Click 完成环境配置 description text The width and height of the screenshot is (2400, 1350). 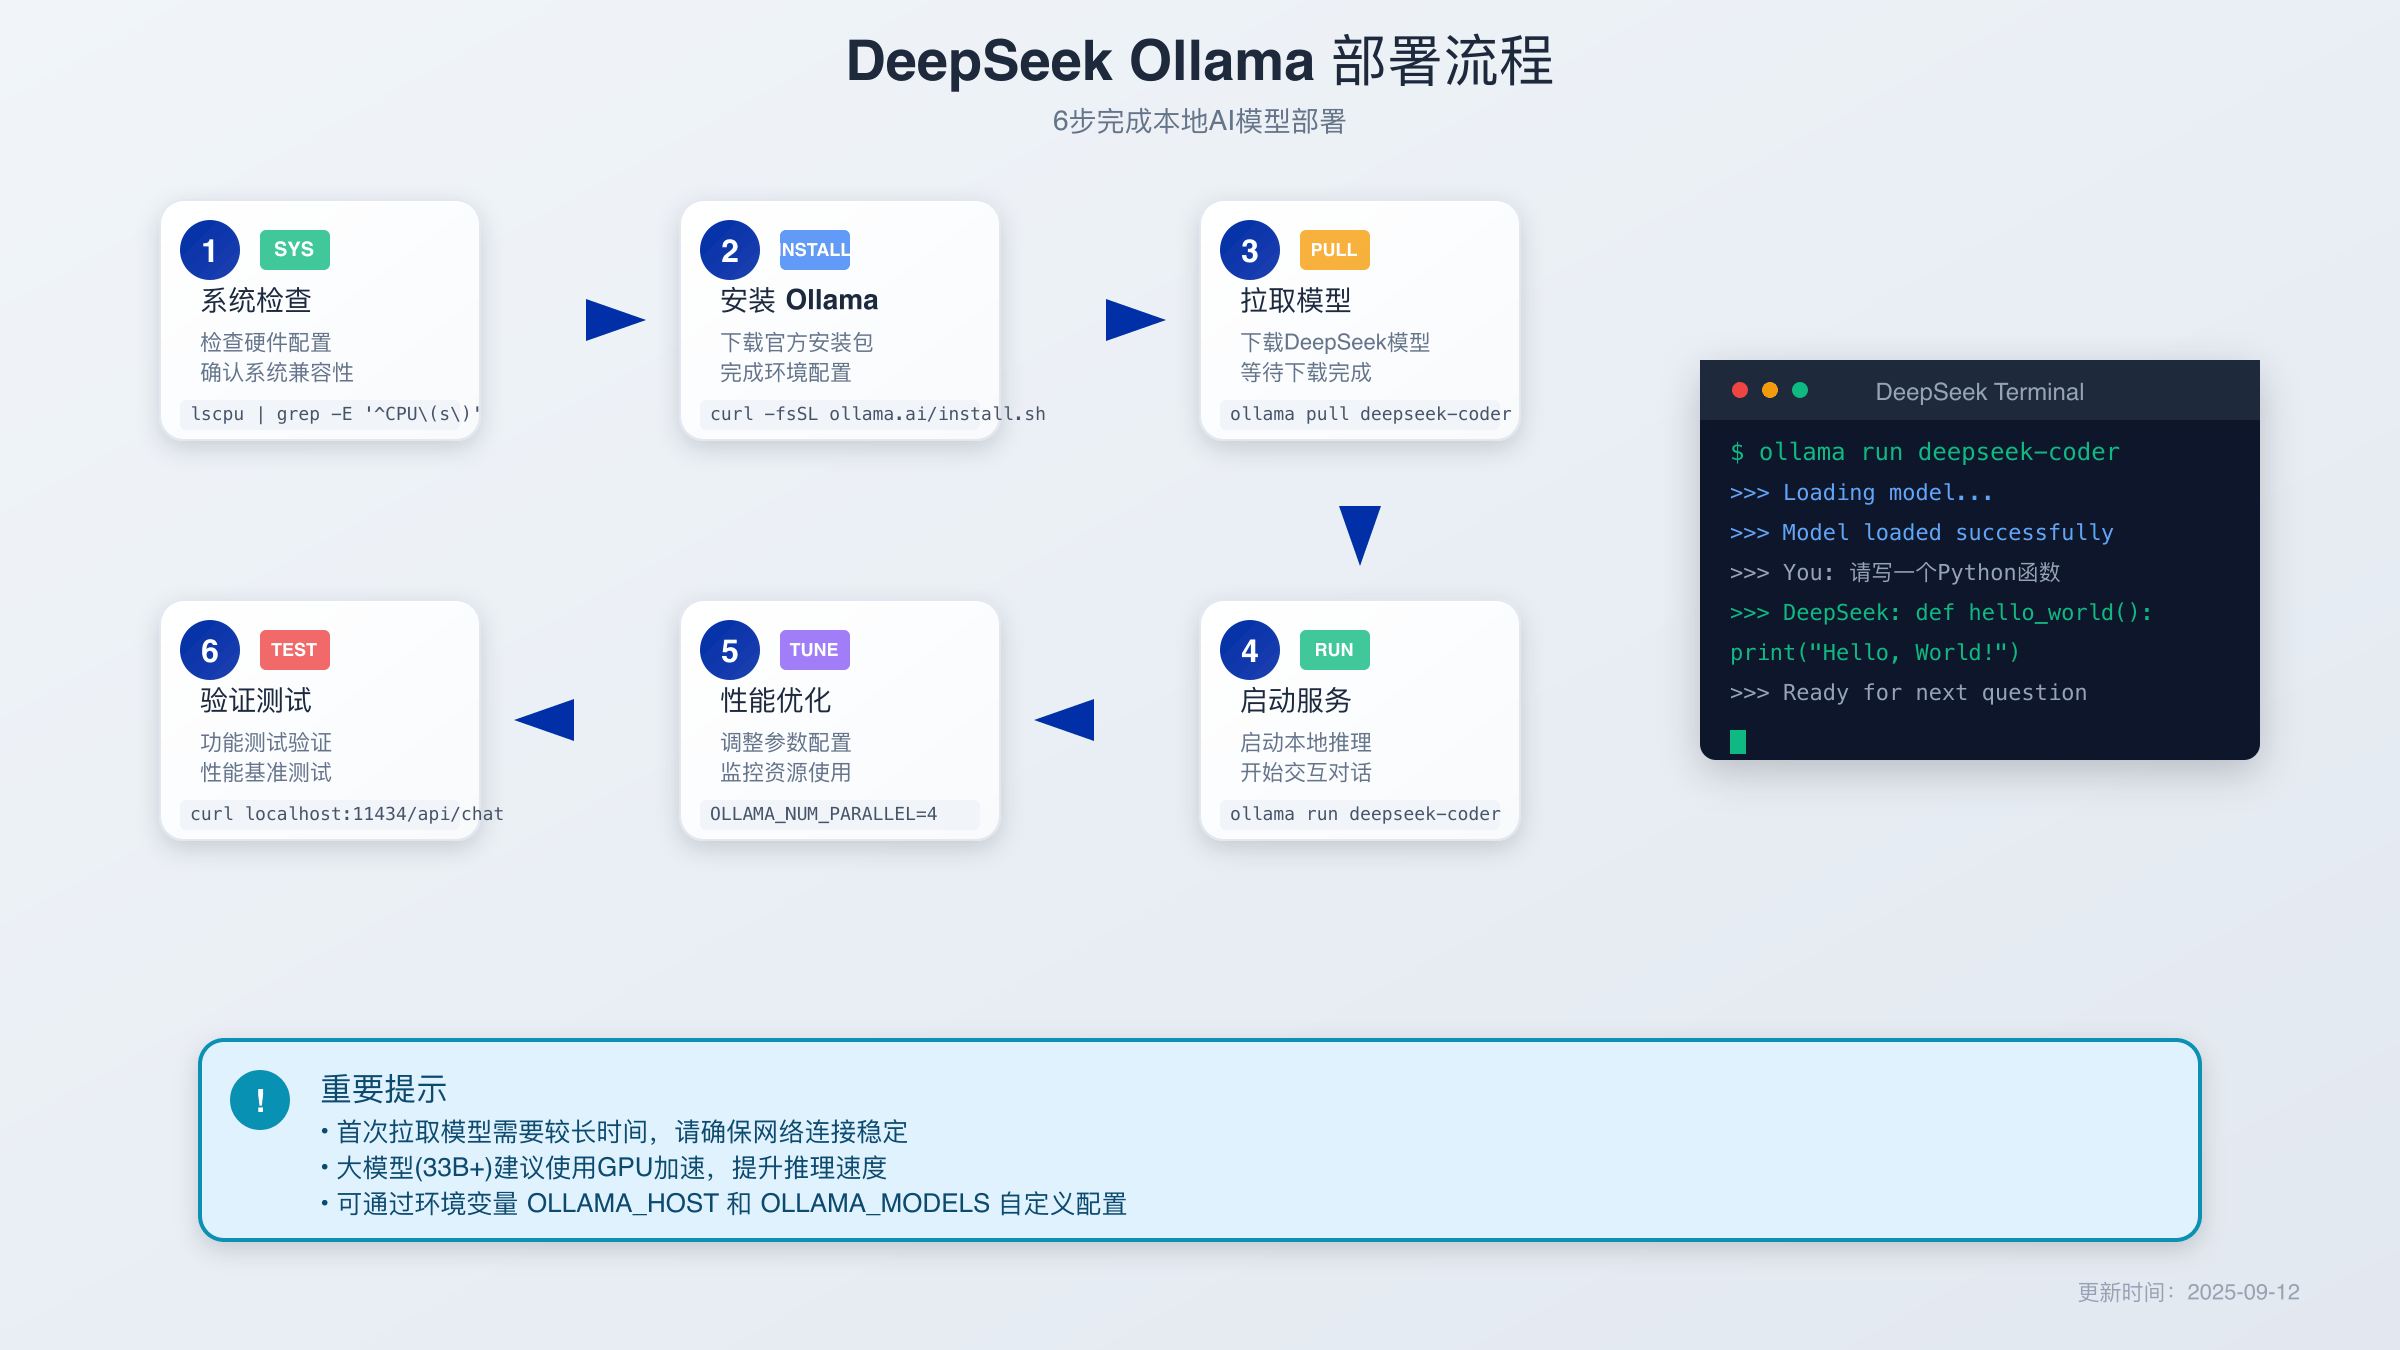click(786, 372)
